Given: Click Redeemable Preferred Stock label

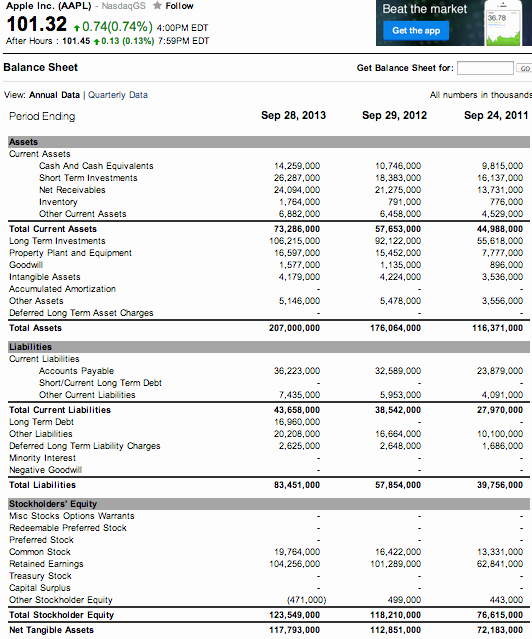Looking at the screenshot, I should pyautogui.click(x=68, y=528).
